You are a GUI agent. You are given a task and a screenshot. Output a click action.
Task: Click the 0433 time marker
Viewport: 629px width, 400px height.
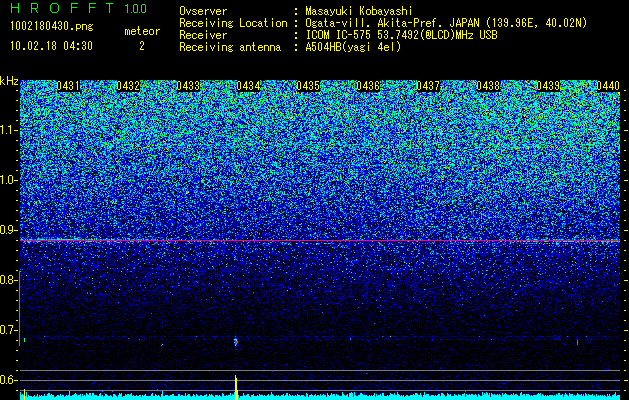(x=188, y=86)
